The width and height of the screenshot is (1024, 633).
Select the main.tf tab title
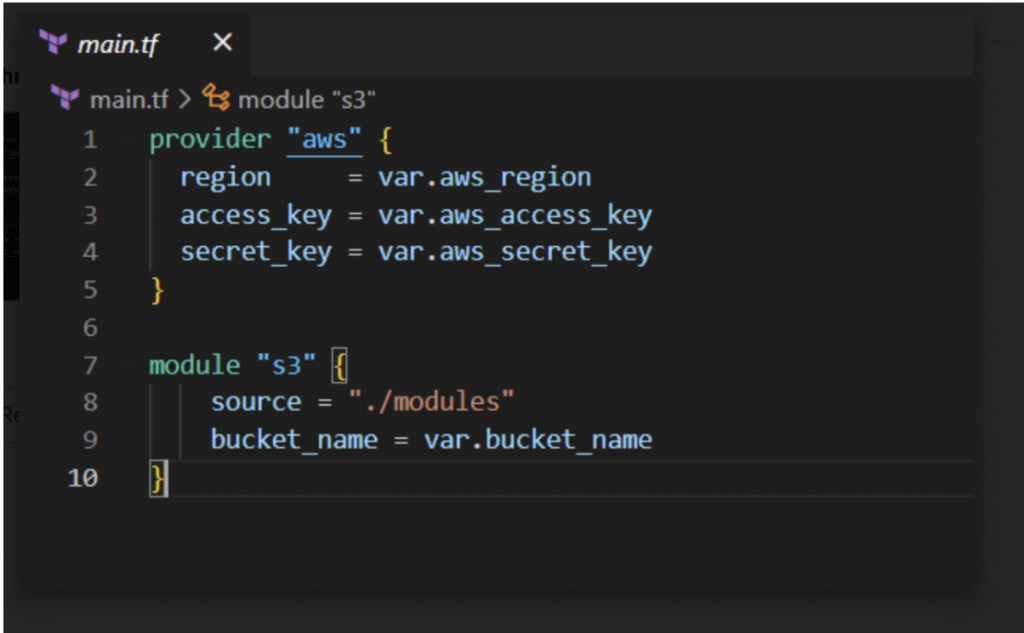coord(117,44)
